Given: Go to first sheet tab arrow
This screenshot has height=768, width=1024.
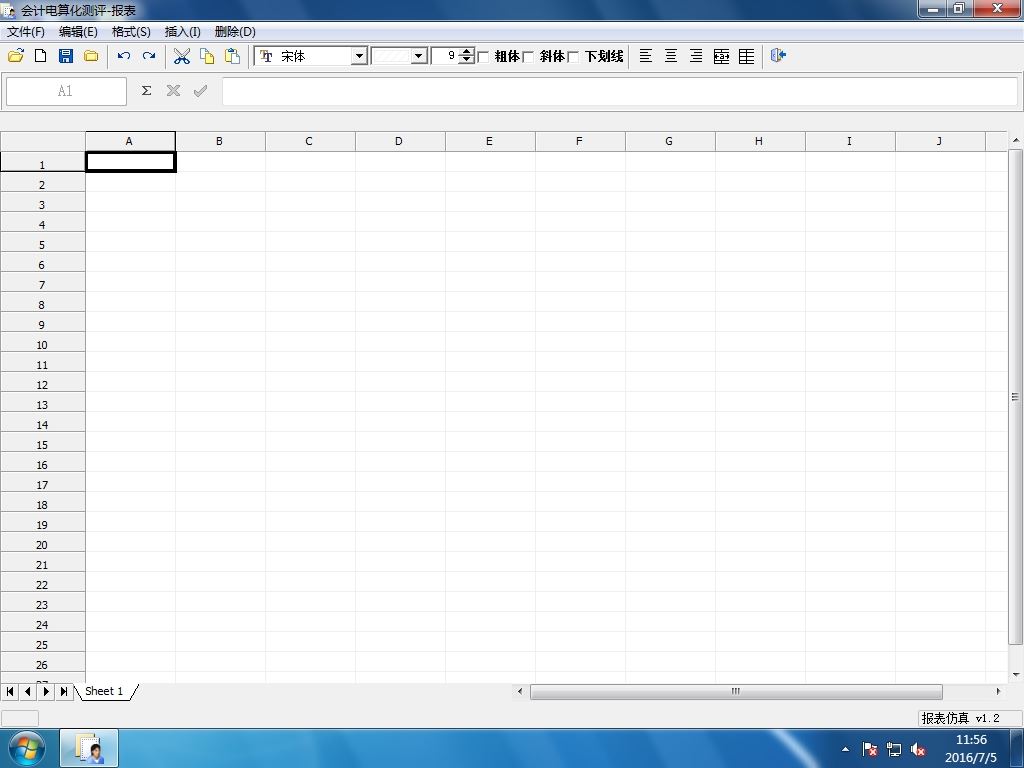Looking at the screenshot, I should (10, 691).
